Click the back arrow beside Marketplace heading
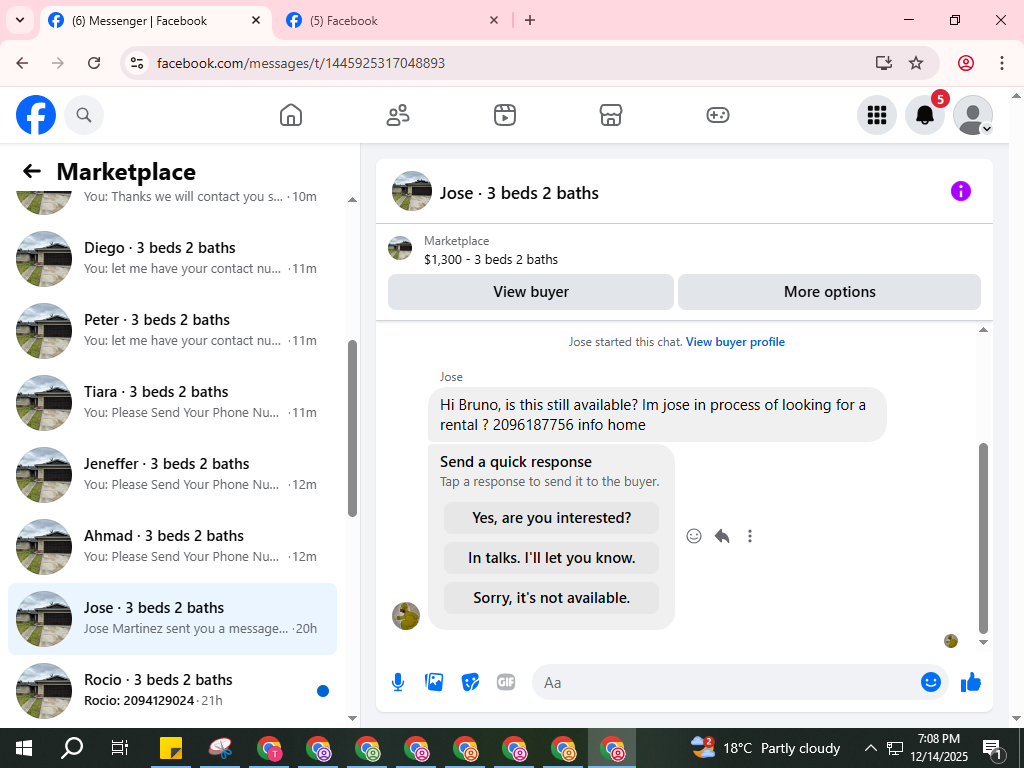This screenshot has height=768, width=1024. [x=31, y=171]
